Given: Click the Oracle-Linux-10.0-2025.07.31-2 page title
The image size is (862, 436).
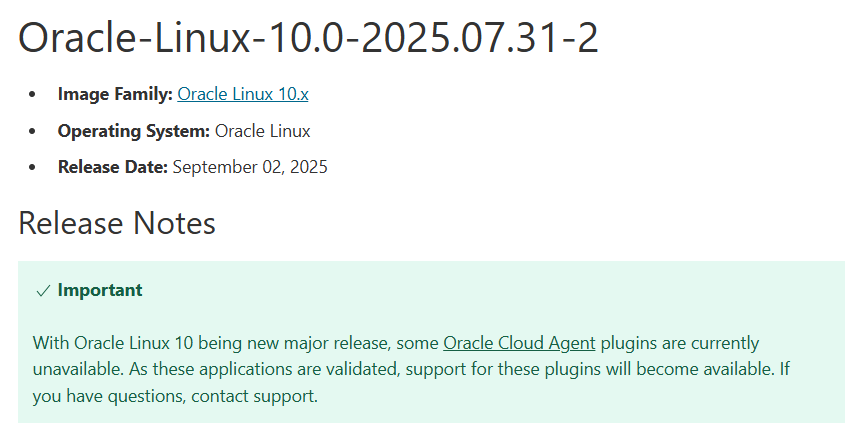Looking at the screenshot, I should coord(308,37).
